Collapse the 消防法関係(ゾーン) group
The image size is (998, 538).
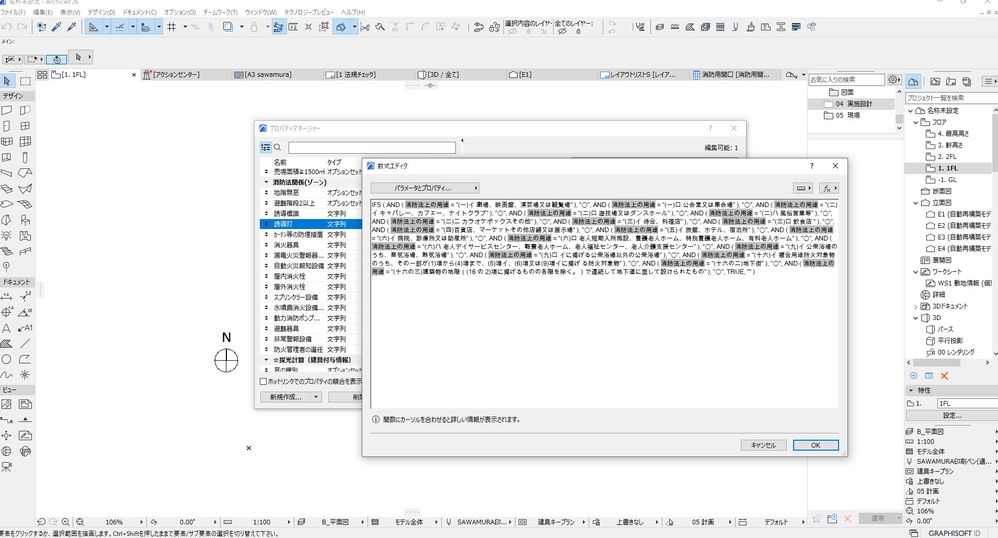(267, 182)
